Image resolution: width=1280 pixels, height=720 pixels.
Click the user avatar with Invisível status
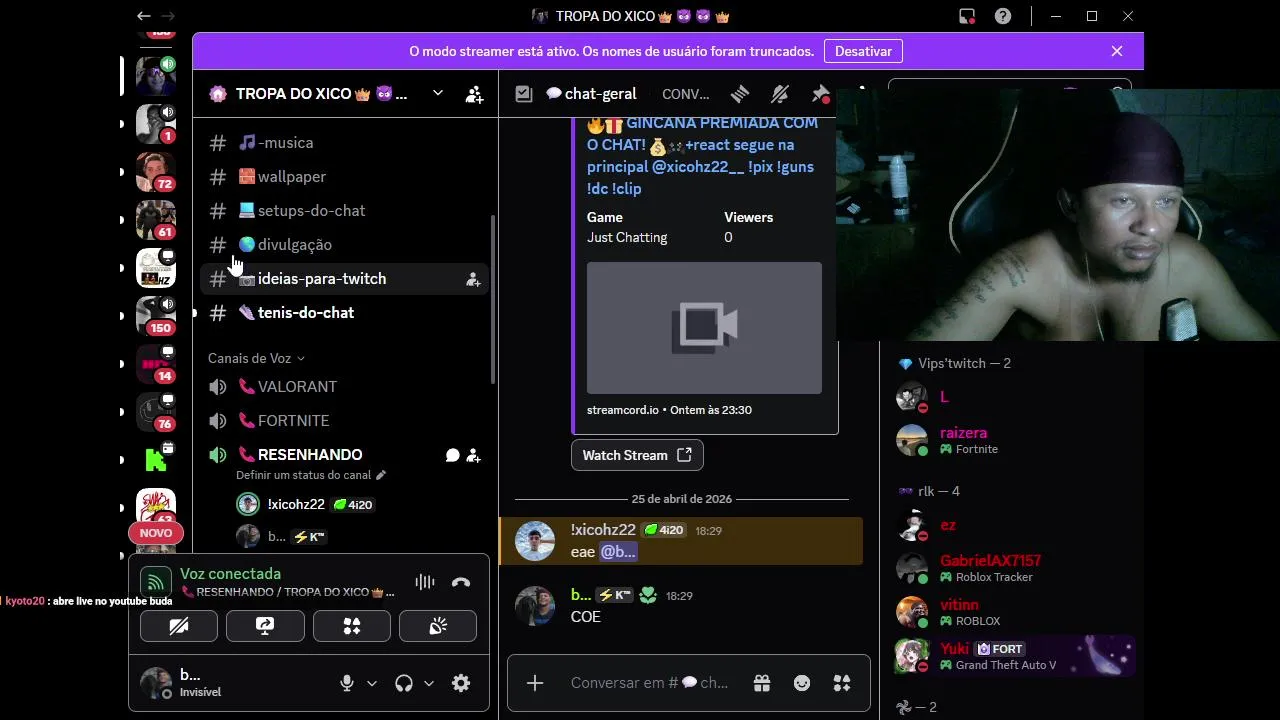[x=156, y=683]
